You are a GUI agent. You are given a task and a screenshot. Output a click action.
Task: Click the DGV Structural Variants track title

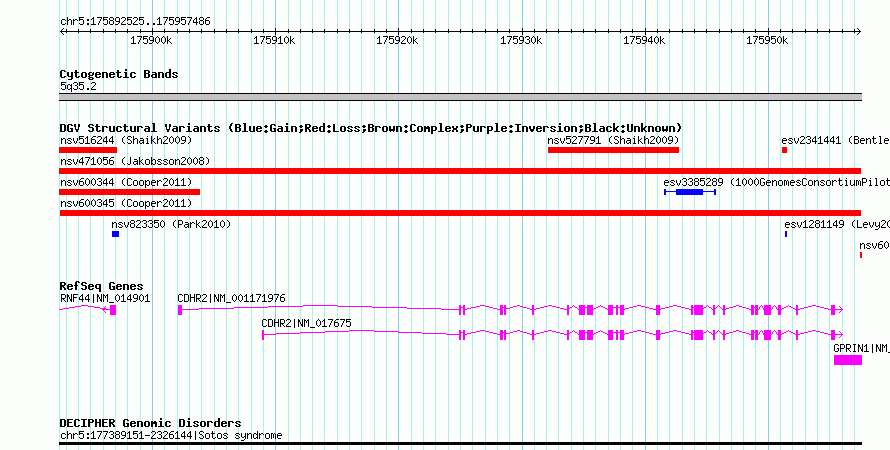tap(371, 128)
